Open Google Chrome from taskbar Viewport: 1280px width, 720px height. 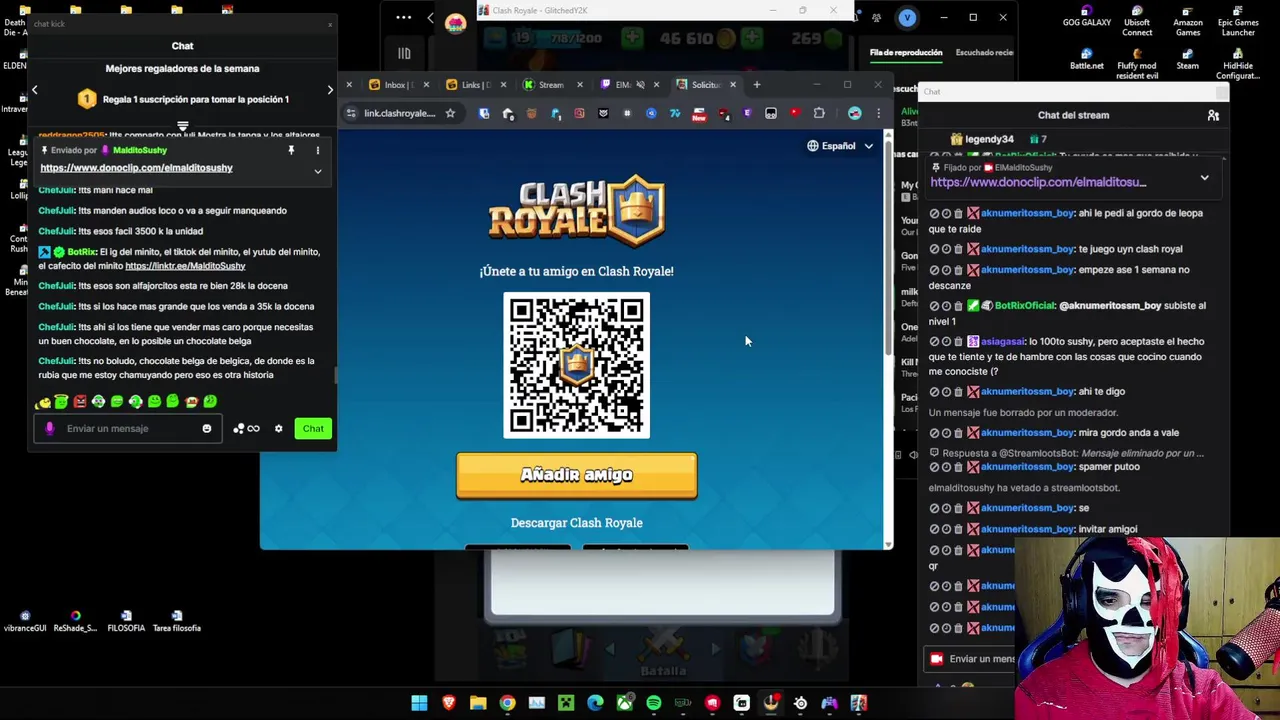507,703
